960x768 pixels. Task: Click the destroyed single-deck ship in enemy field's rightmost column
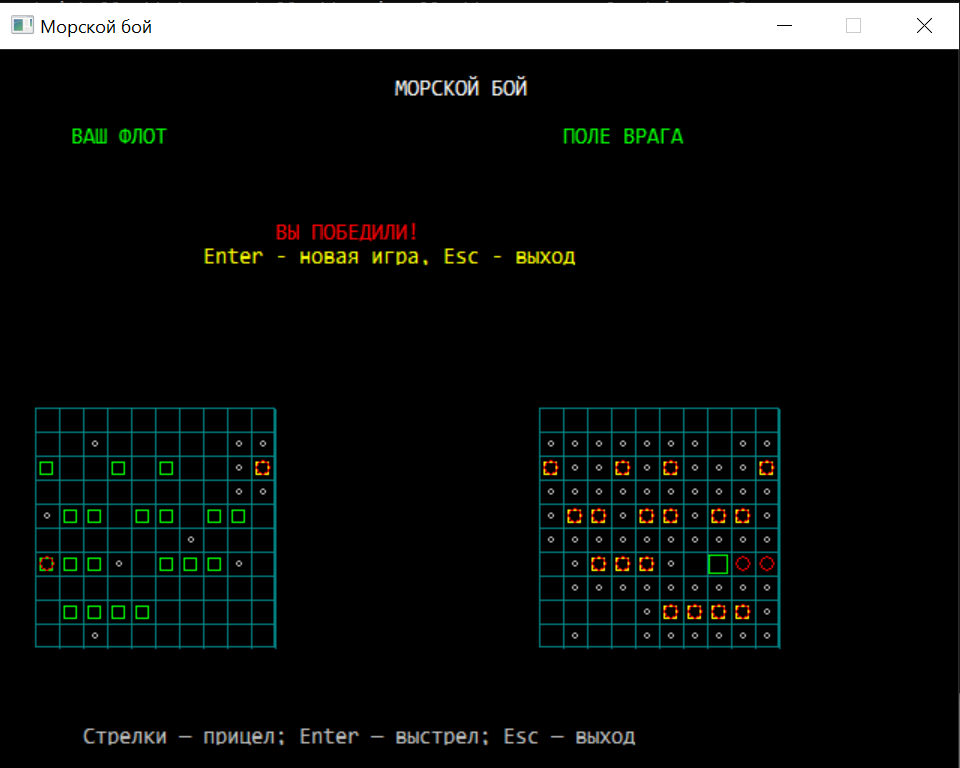[767, 469]
